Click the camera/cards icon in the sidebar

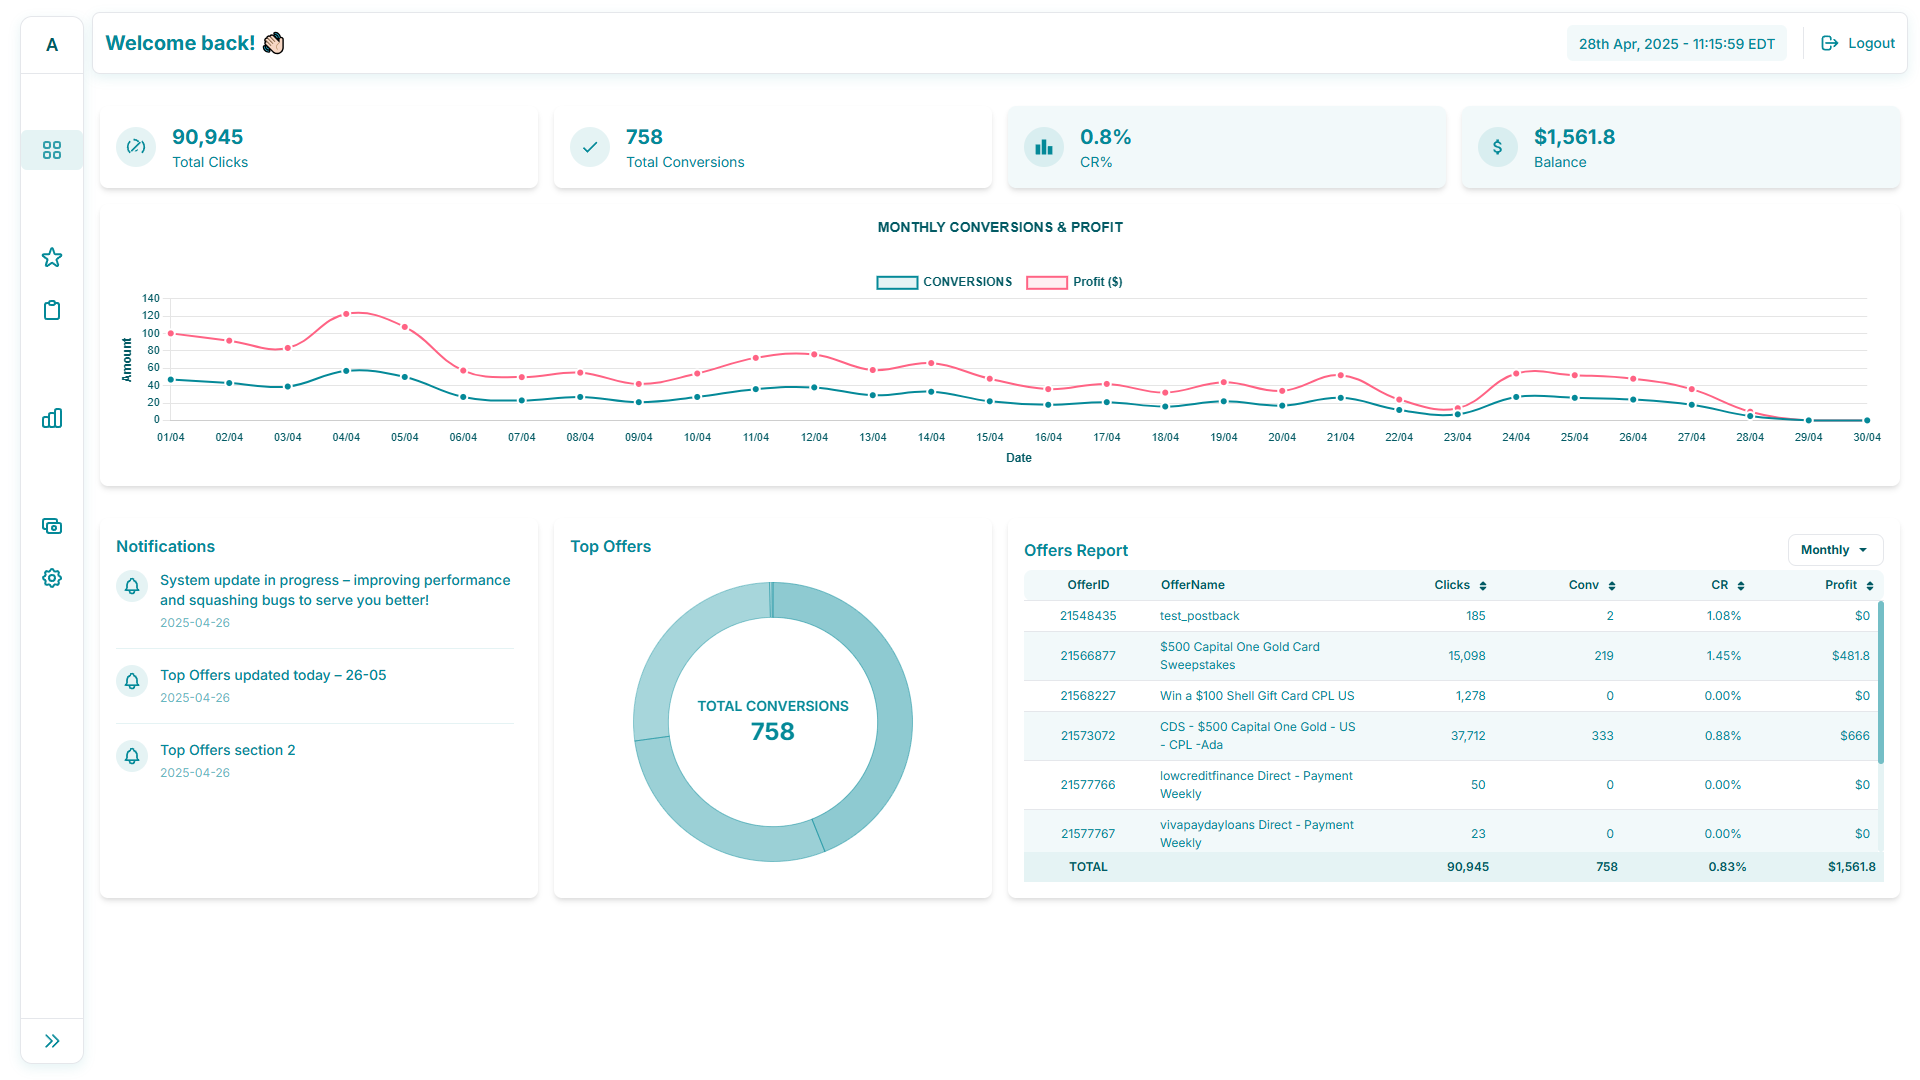(51, 525)
